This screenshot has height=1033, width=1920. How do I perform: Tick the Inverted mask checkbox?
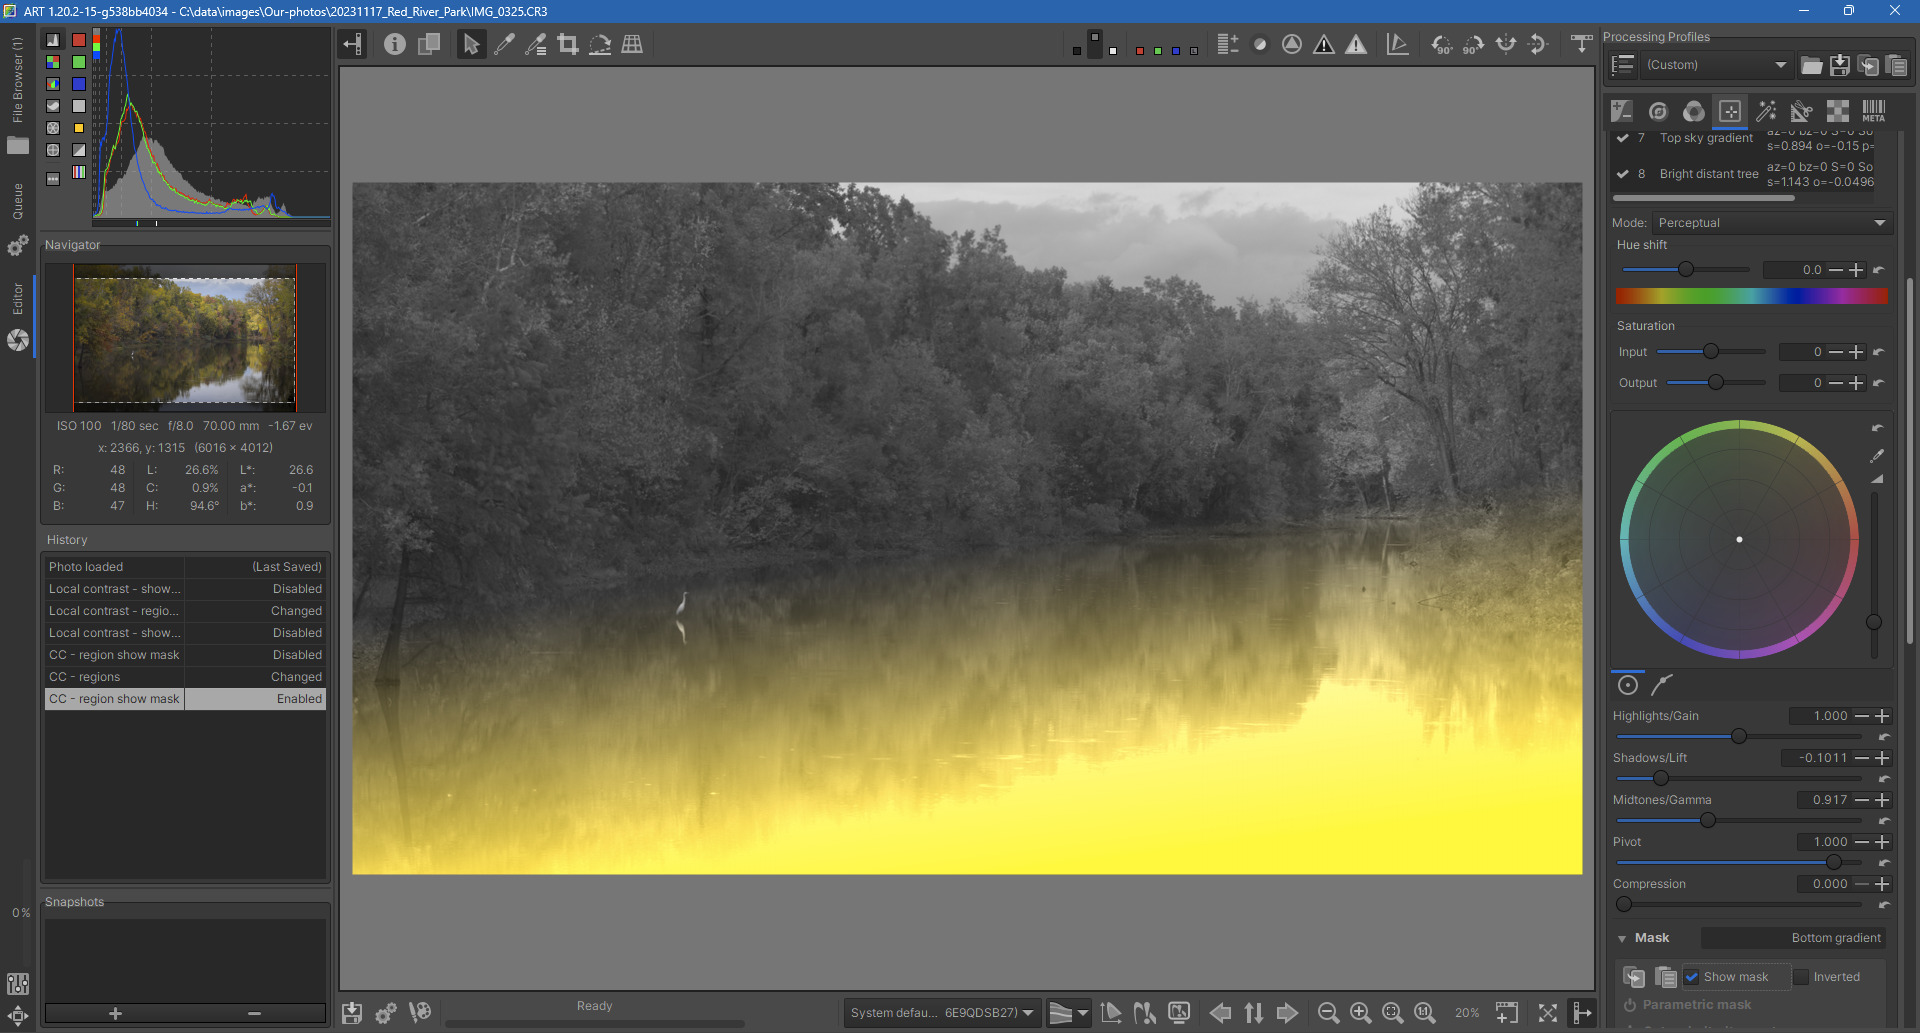(1801, 977)
